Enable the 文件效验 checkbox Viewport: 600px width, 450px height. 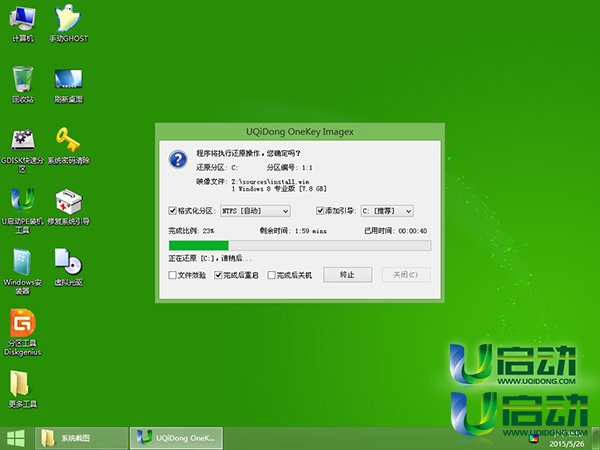point(172,275)
